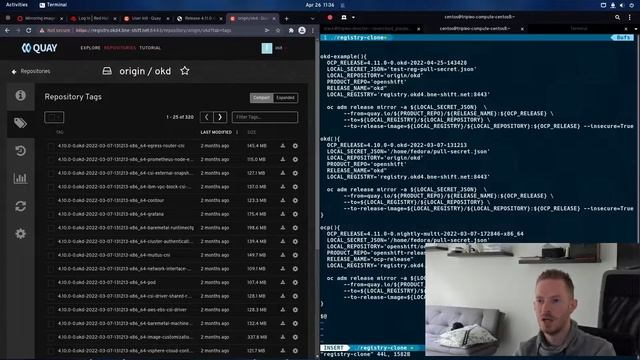This screenshot has width=640, height=360.
Task: Select the cluster-authenticati... tag checkbox
Action: (x=51, y=242)
